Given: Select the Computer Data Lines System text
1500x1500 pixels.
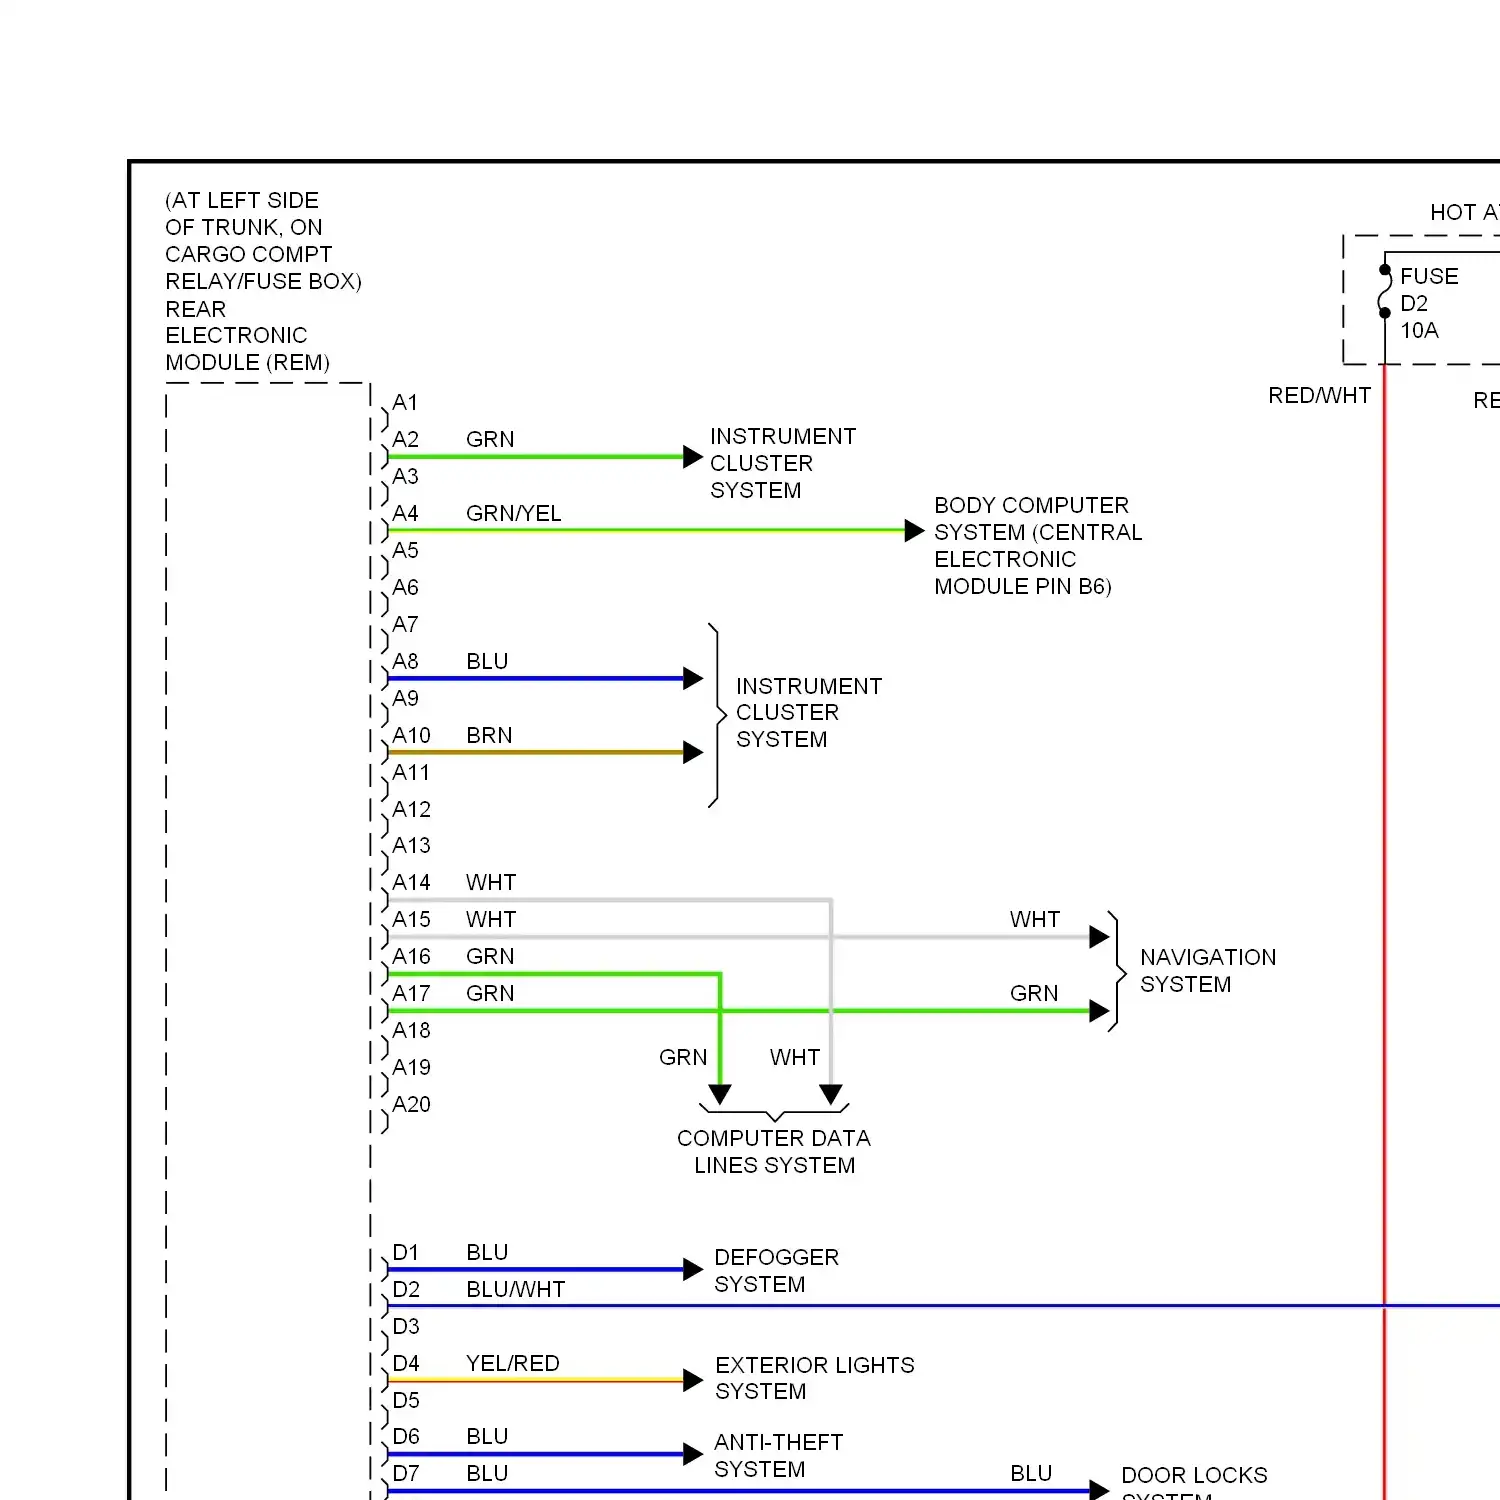Looking at the screenshot, I should click(x=774, y=1152).
